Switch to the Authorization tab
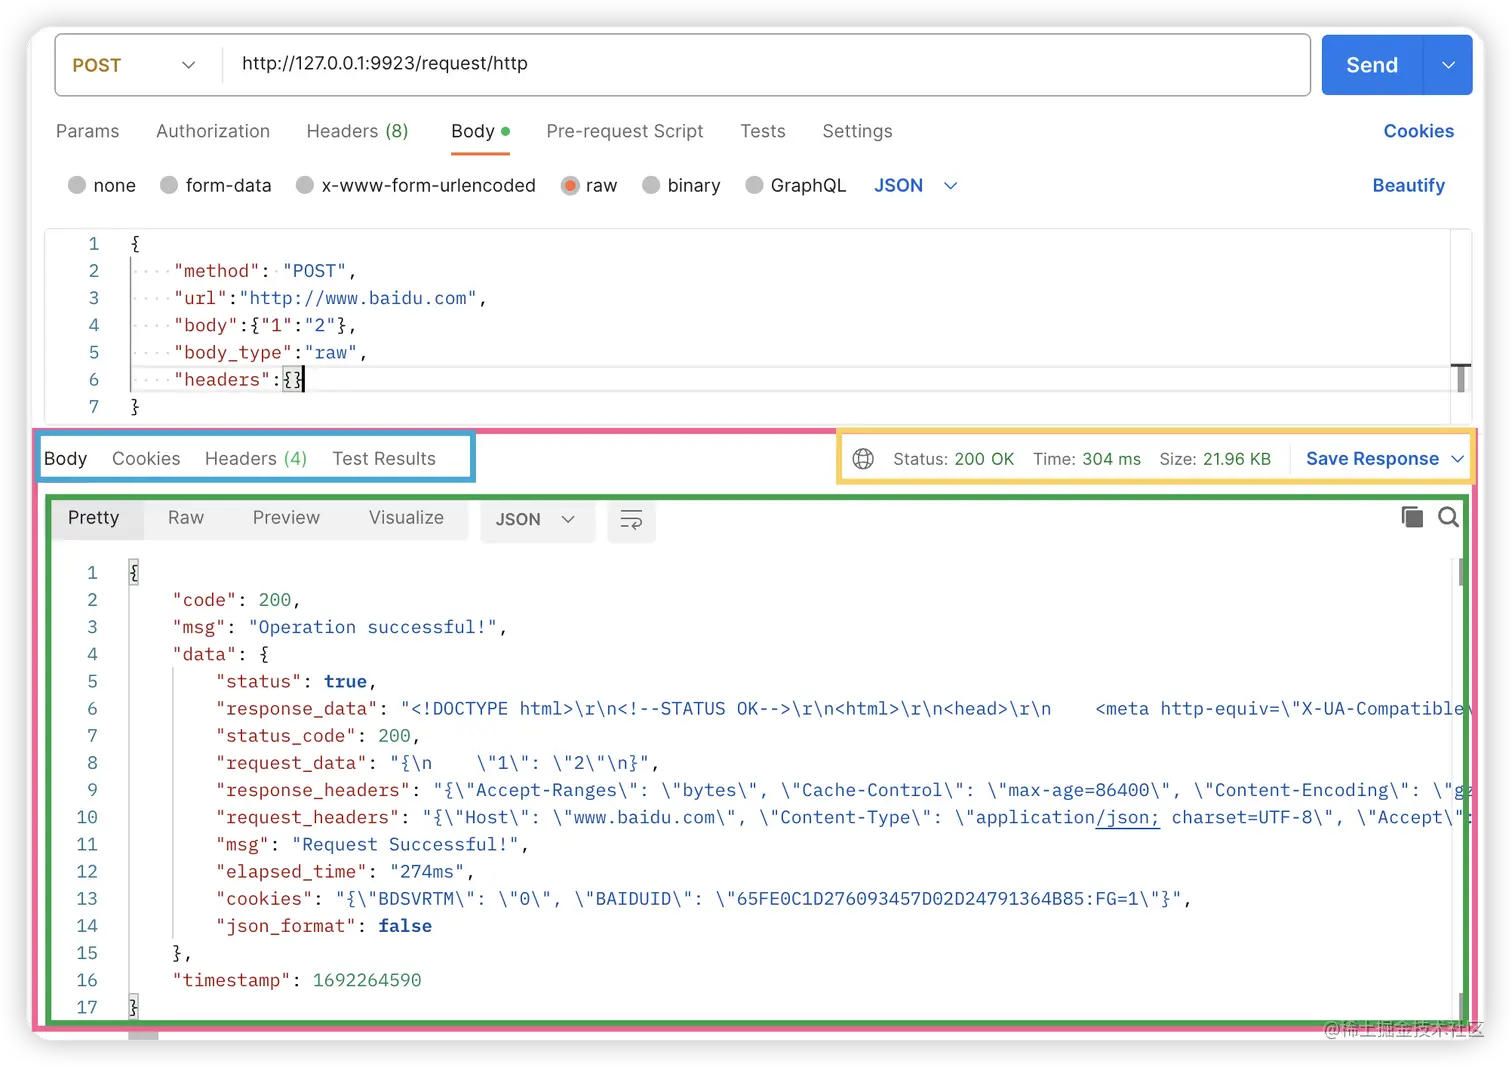 [x=213, y=131]
